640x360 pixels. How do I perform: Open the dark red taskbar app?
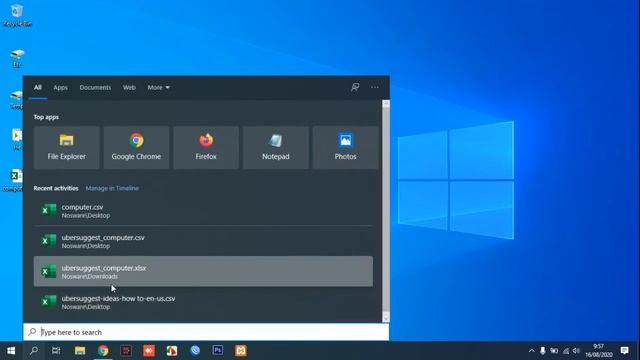[x=126, y=351]
